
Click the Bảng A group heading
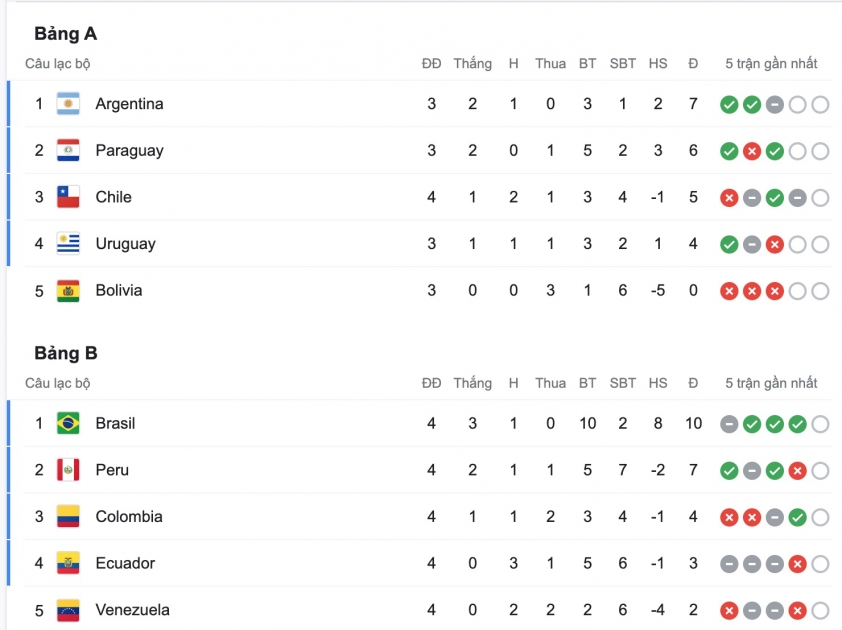pos(65,34)
